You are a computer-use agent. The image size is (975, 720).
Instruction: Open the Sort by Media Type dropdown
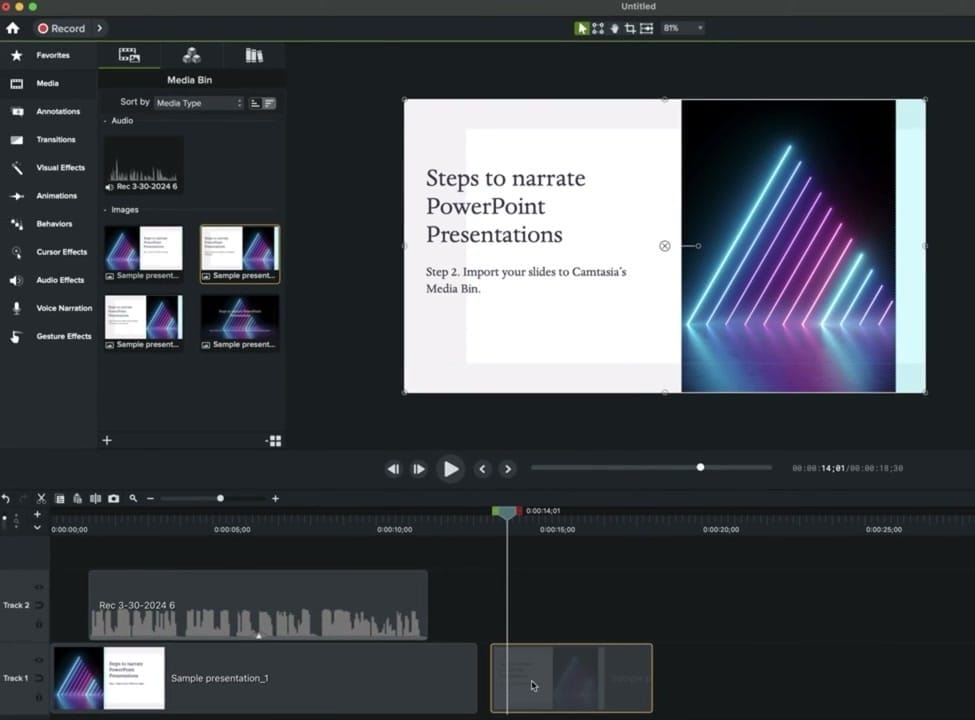point(198,103)
